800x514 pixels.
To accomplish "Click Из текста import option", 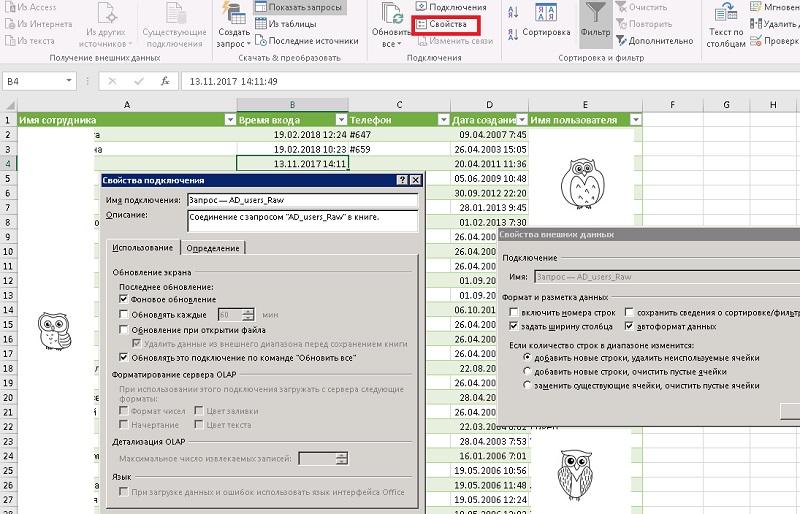I will point(30,41).
